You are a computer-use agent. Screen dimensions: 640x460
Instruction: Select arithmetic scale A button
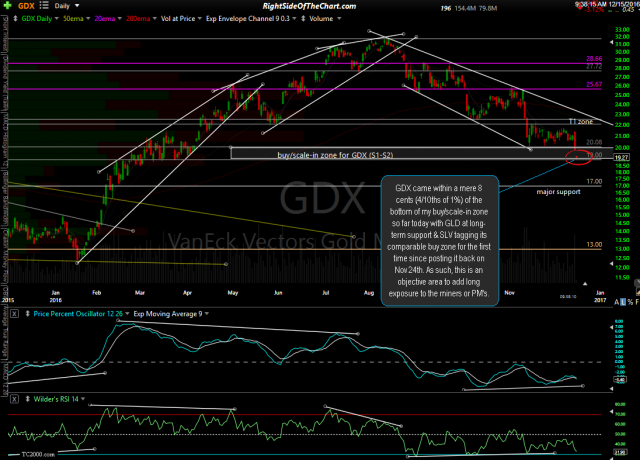coord(617,302)
